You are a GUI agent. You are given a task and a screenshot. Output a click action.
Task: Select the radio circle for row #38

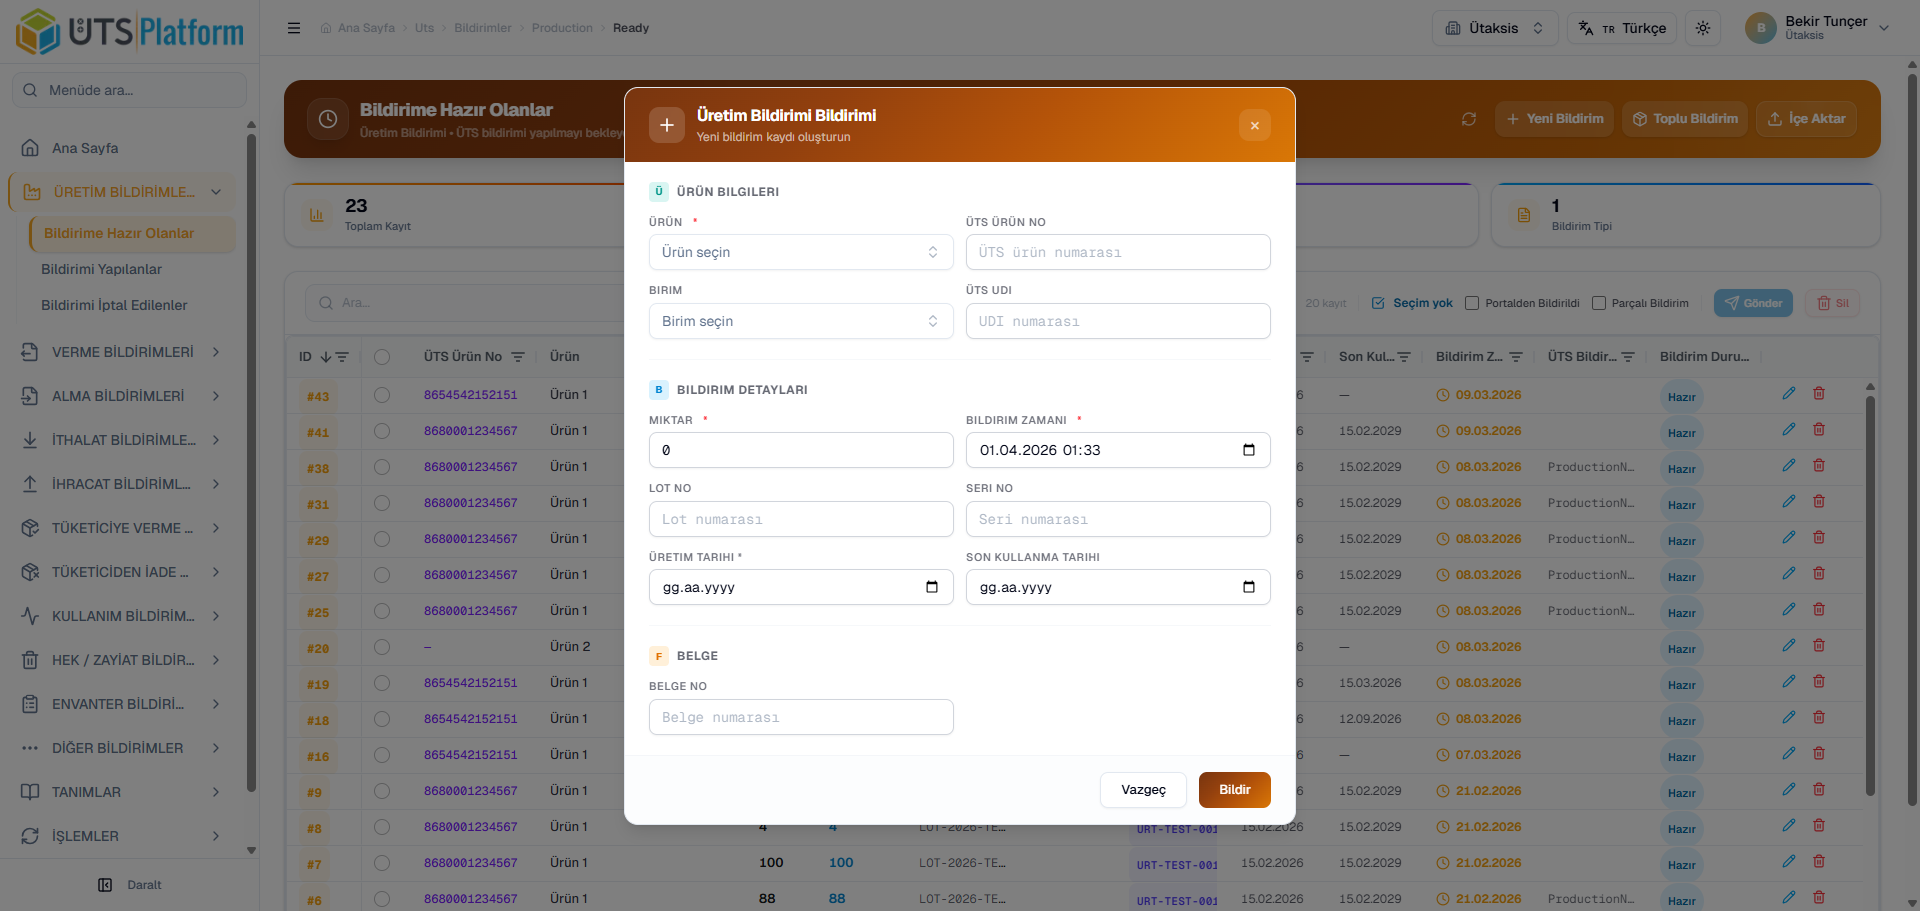(382, 467)
